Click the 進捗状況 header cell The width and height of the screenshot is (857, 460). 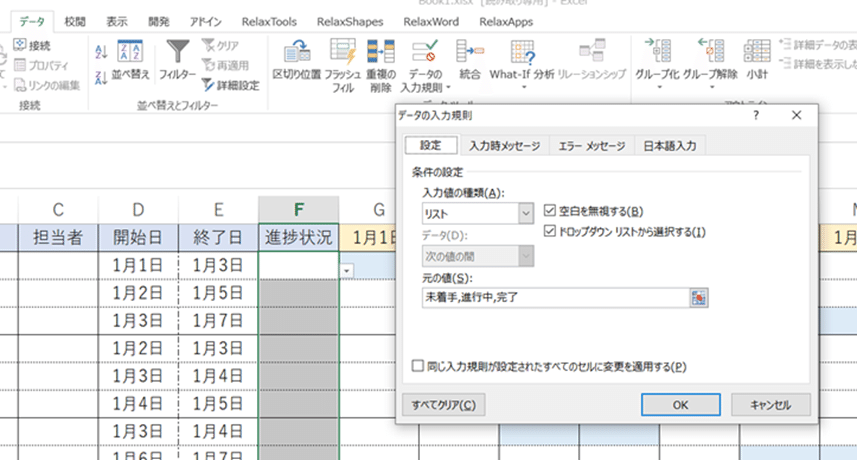(298, 238)
